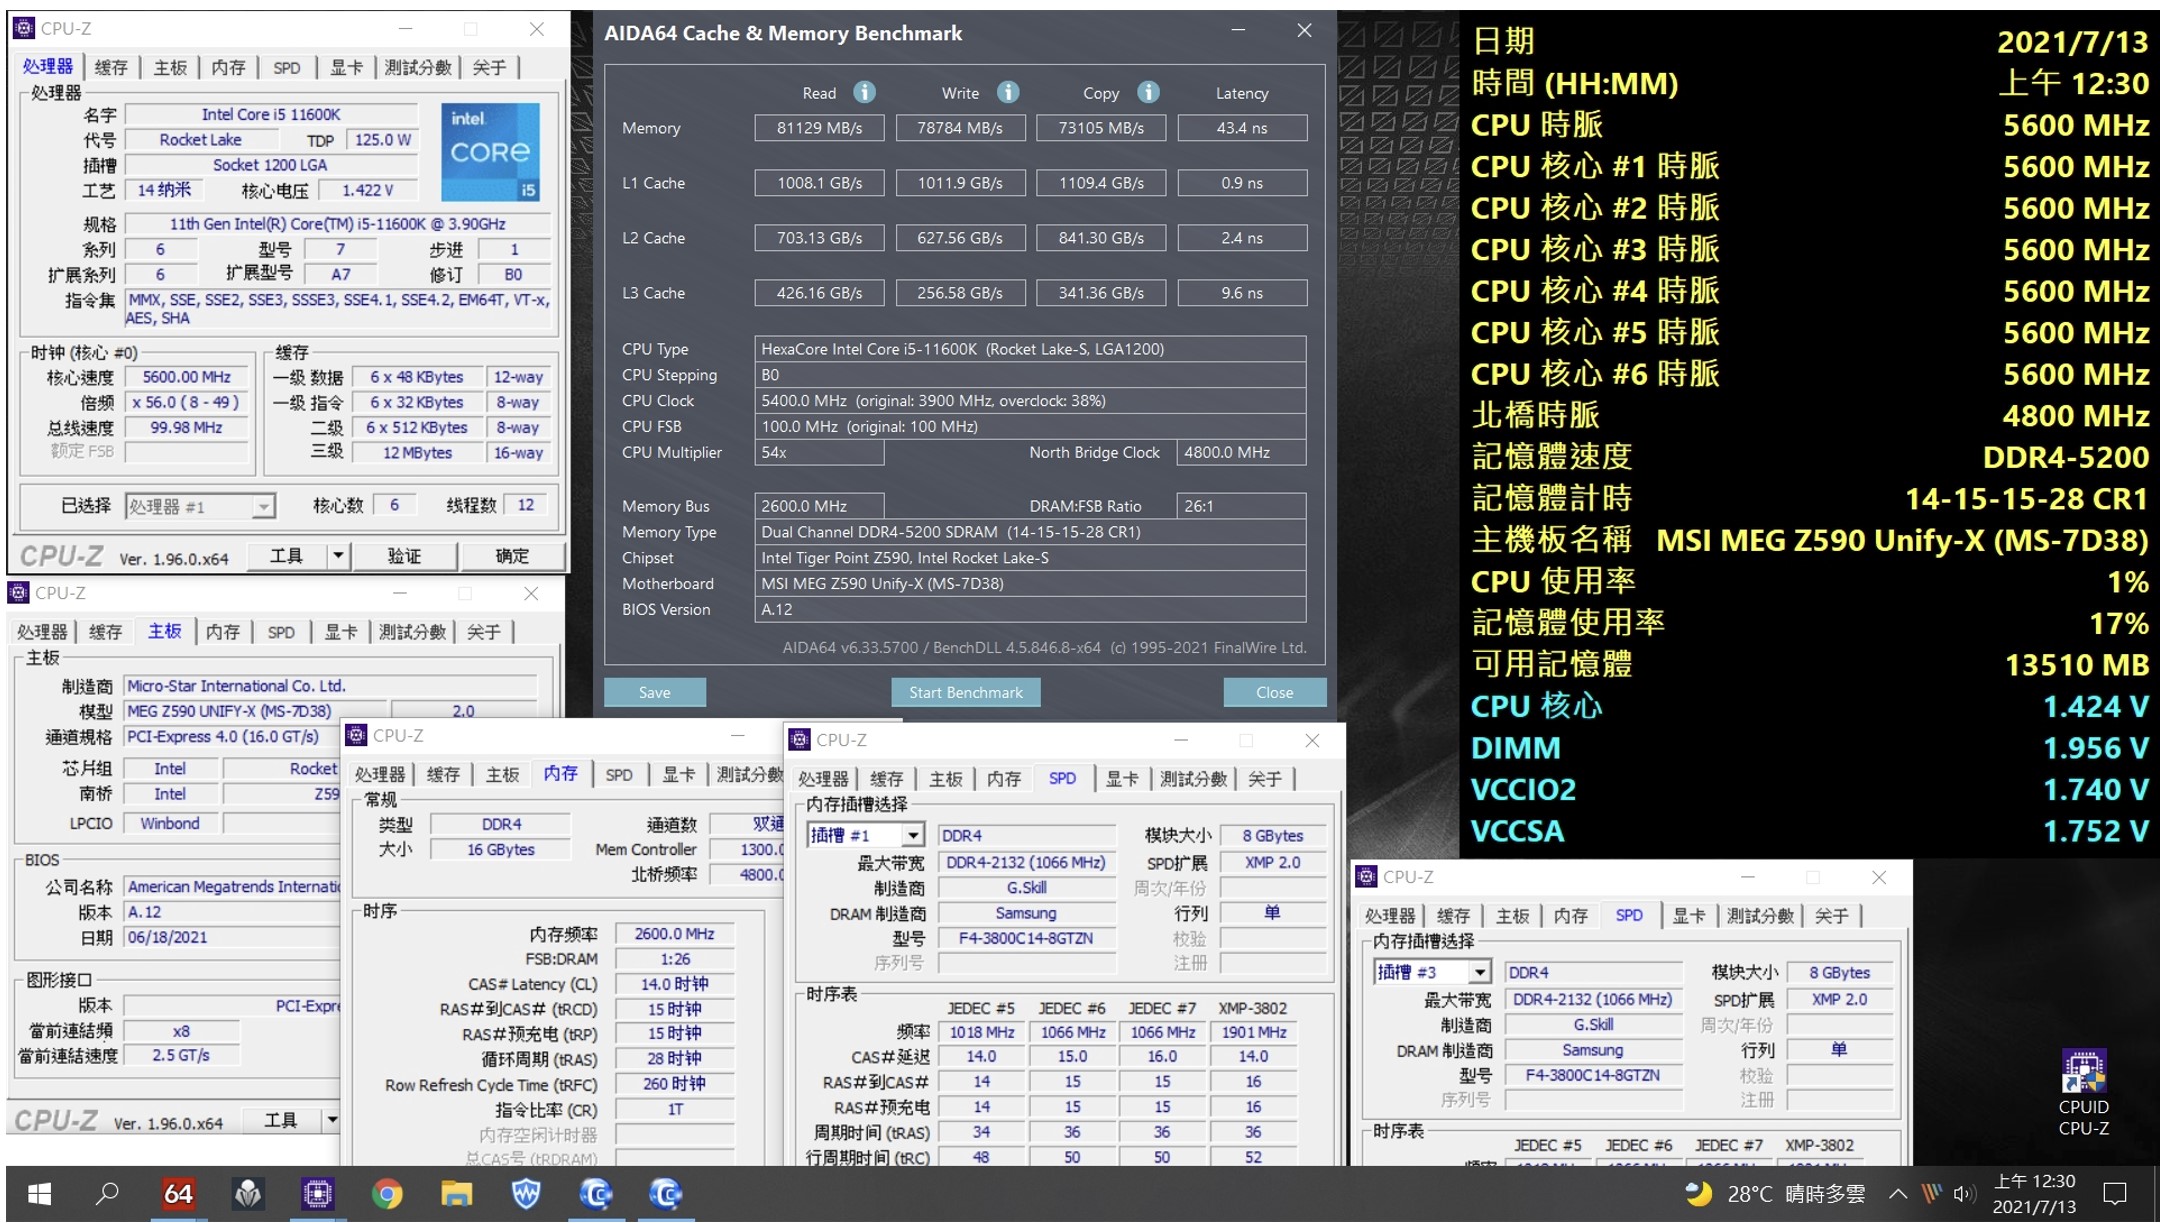Select 显卡 tab in SPD slot #1 window
This screenshot has width=2160, height=1223.
[x=1122, y=779]
